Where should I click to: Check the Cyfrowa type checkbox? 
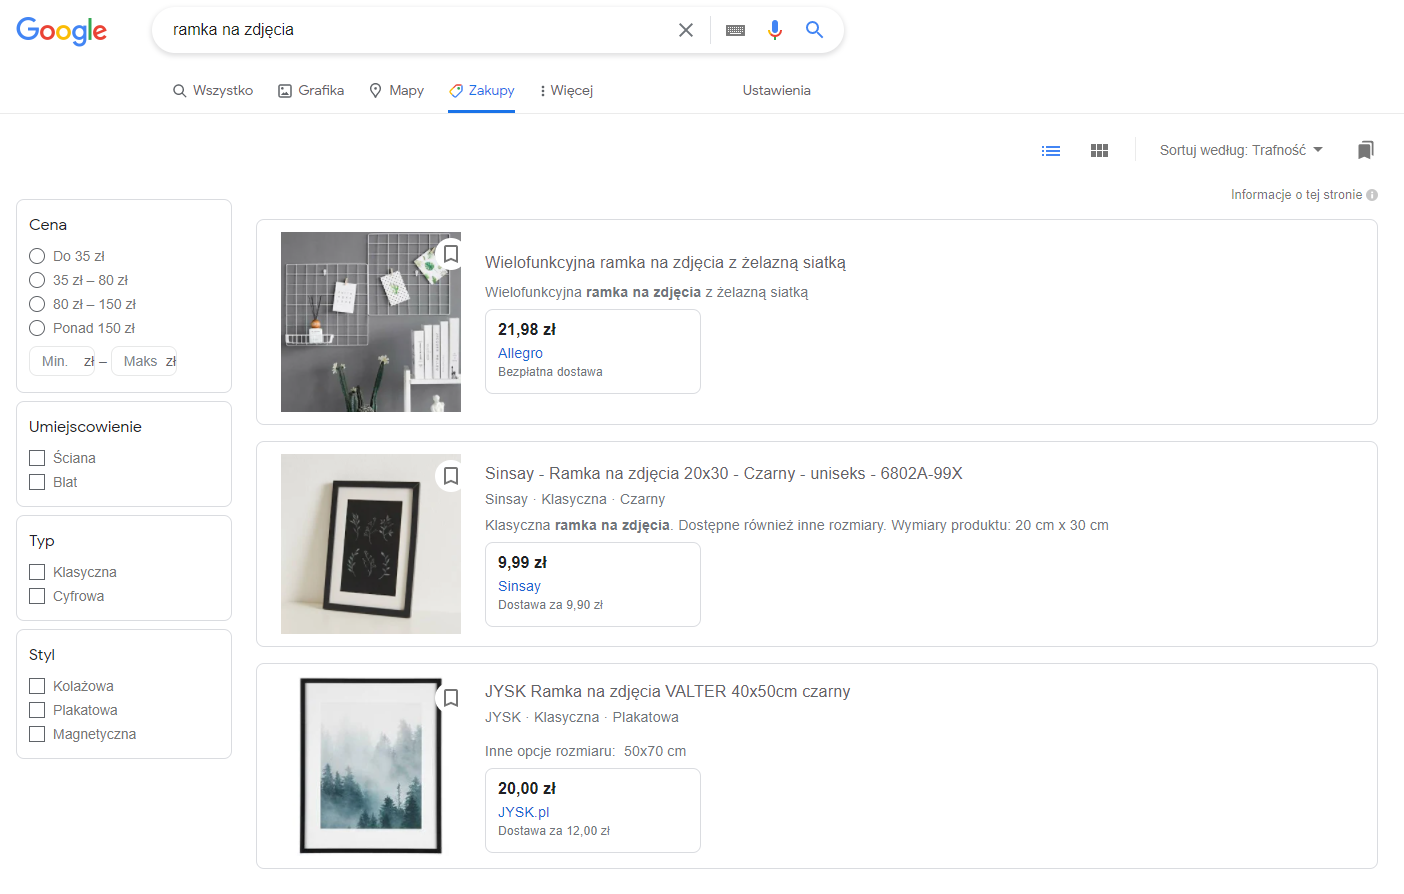tap(37, 596)
